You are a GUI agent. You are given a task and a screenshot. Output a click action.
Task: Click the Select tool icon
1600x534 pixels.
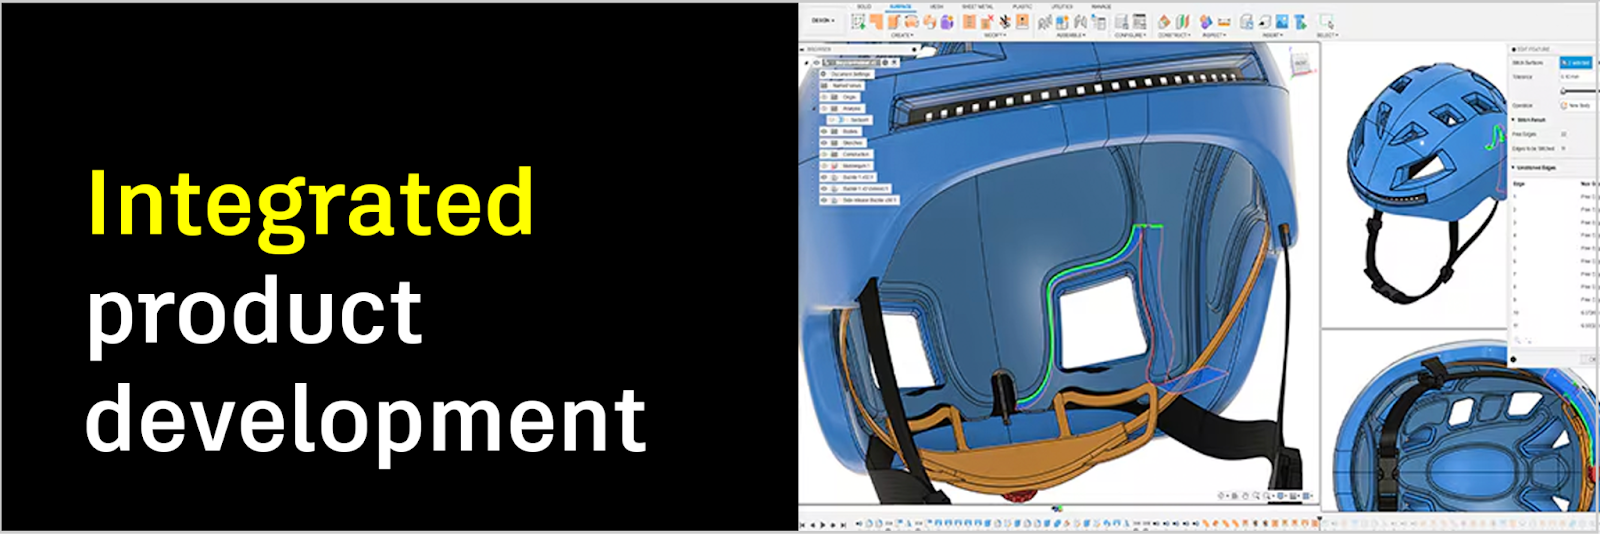click(x=1327, y=22)
